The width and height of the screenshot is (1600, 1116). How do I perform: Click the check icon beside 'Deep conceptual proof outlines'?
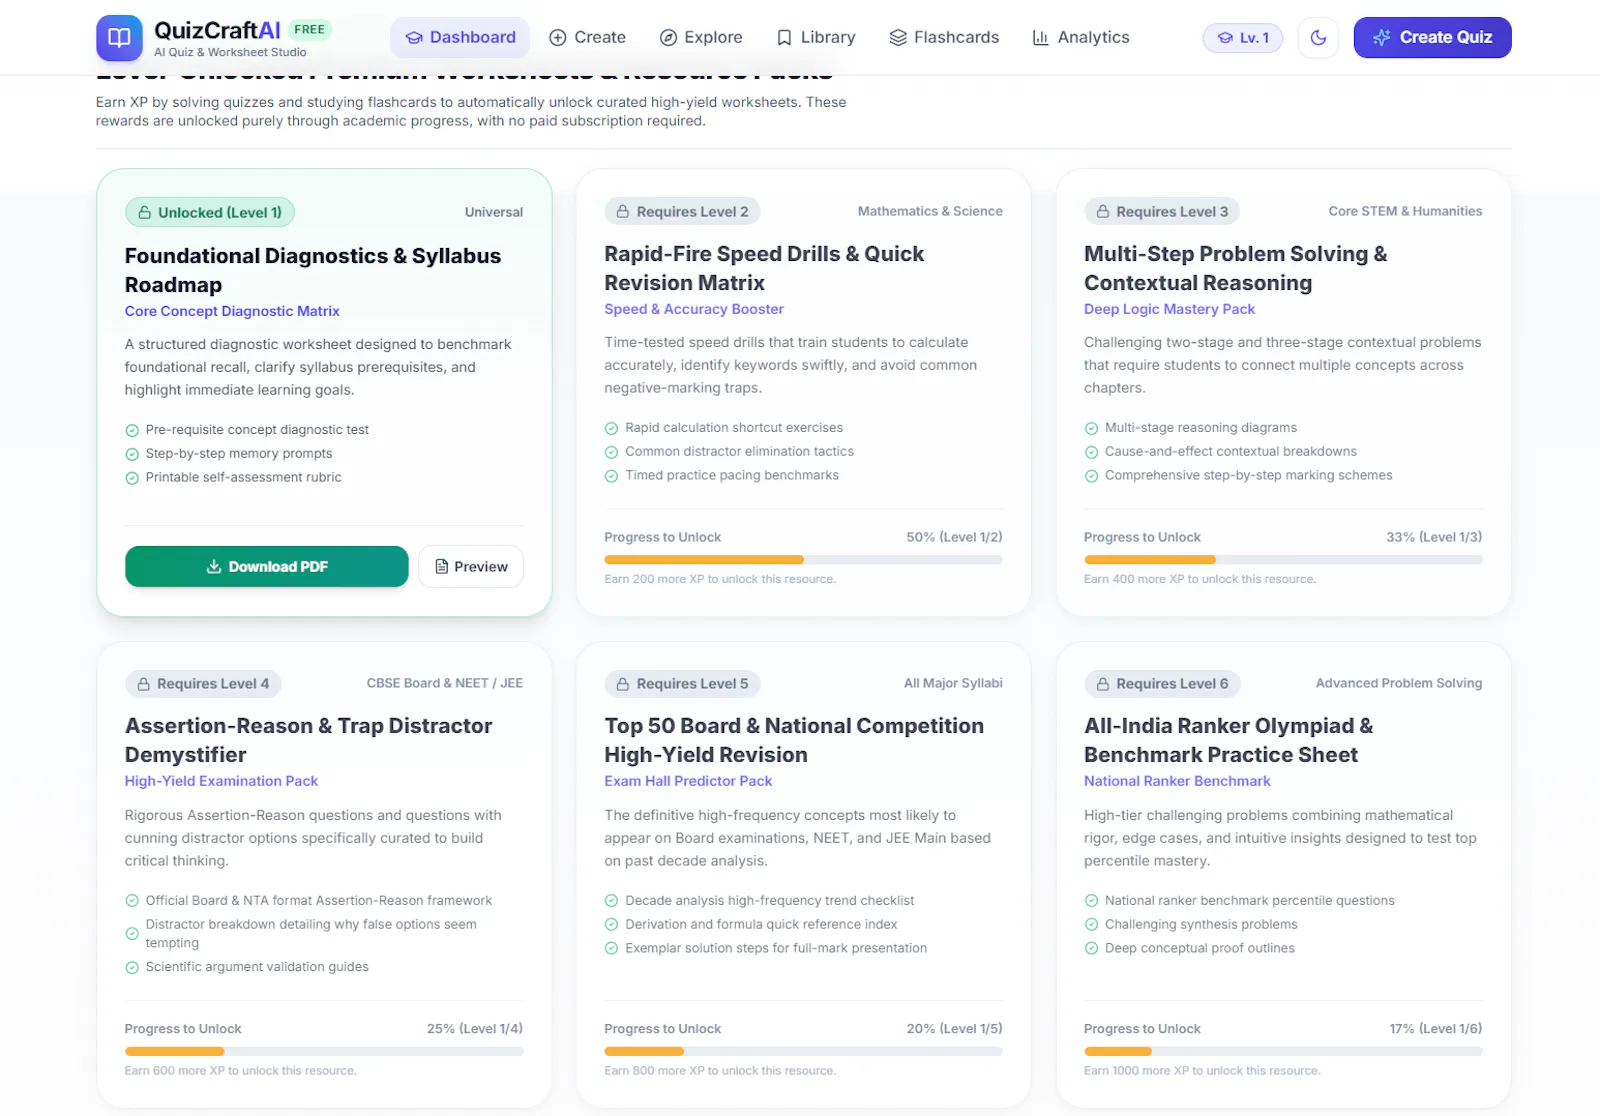1091,949
